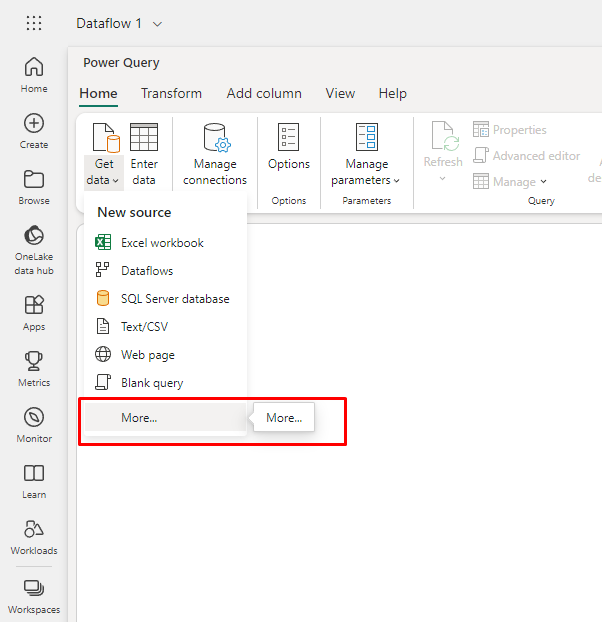Open the Create page

[34, 131]
